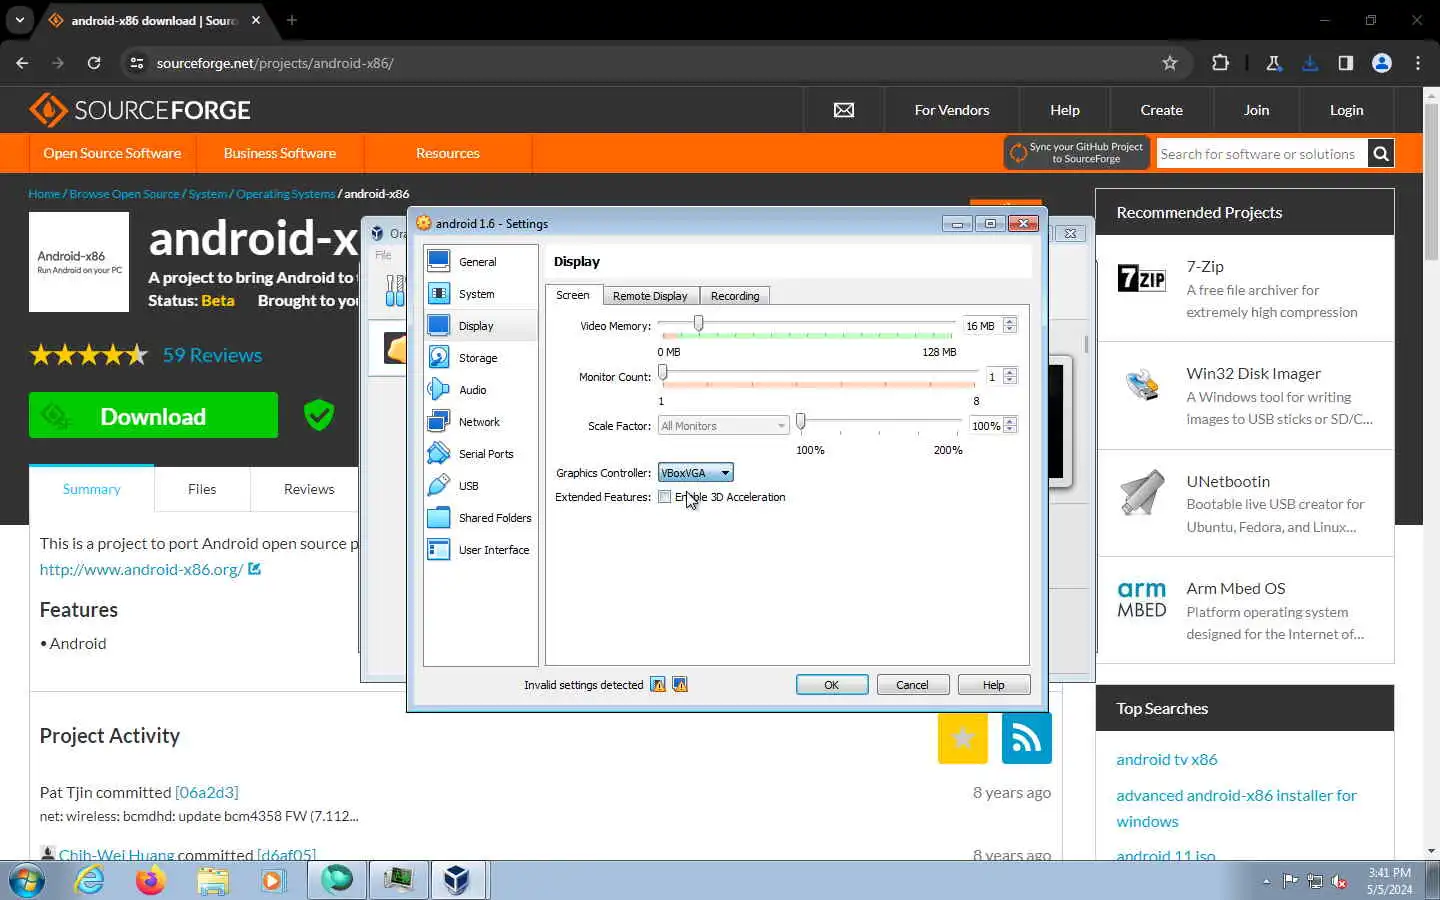Click first invalid settings warning icon
The image size is (1440, 900).
click(x=657, y=685)
